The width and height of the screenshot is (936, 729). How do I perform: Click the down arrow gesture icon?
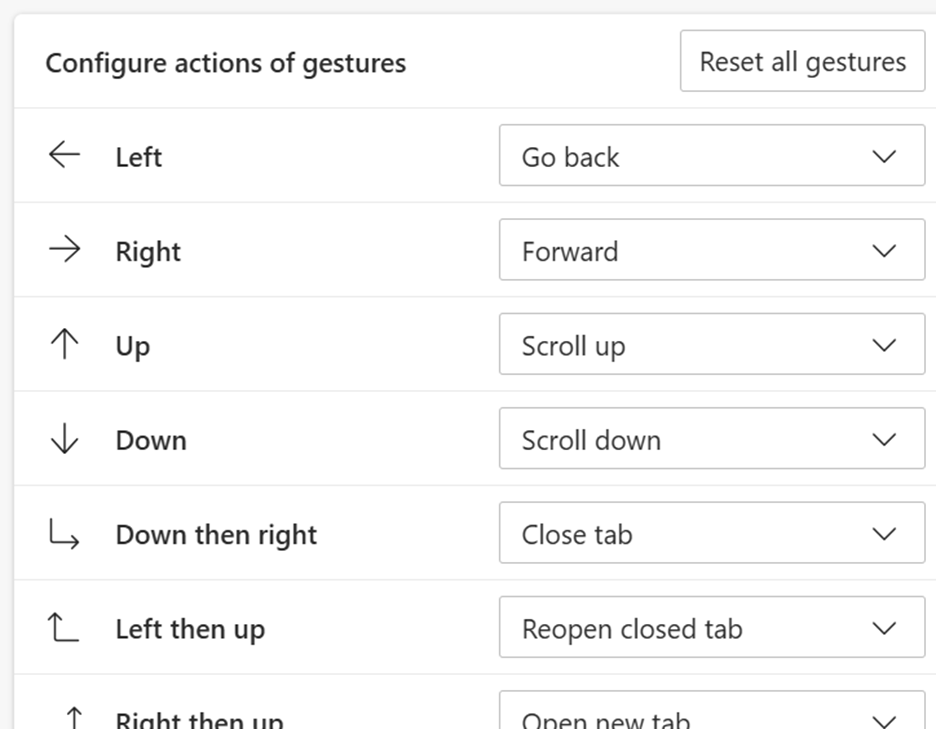pos(64,439)
